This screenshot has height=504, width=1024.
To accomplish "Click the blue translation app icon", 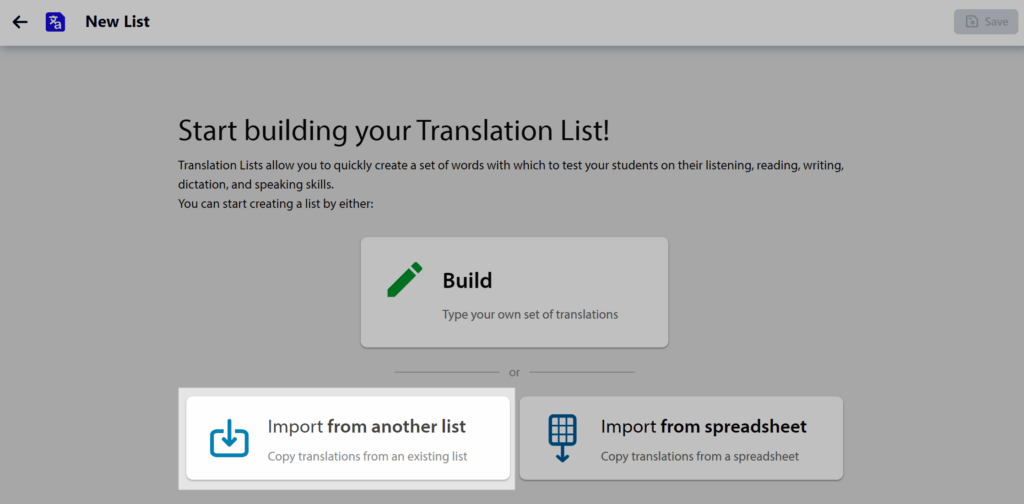I will pos(56,22).
